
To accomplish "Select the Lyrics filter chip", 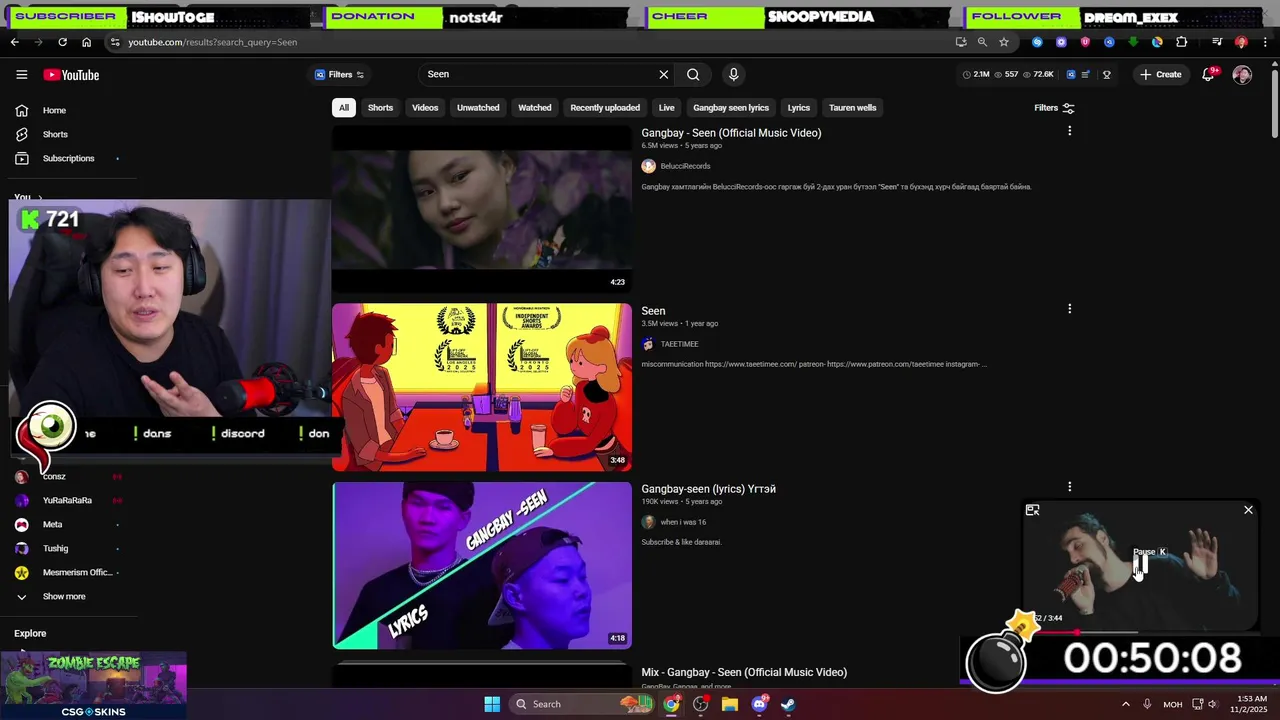I will [x=798, y=108].
